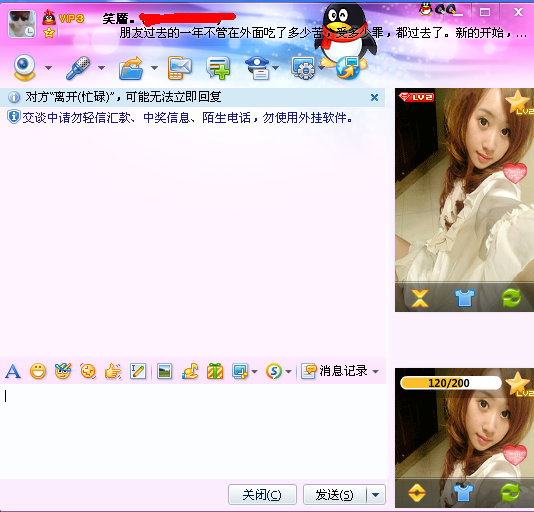Expand the 消息记录 dropdown arrow
The image size is (534, 512).
click(x=375, y=371)
